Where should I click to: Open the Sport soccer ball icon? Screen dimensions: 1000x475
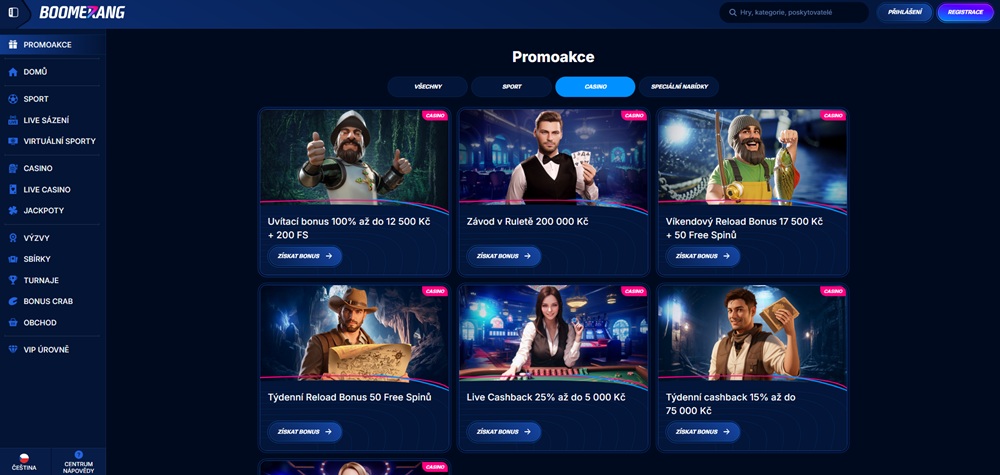(13, 99)
